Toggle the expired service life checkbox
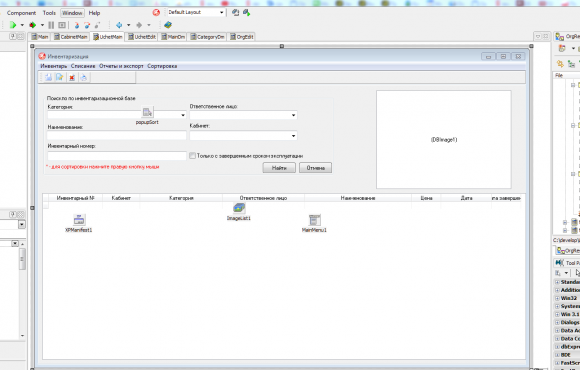The height and width of the screenshot is (370, 580). pos(192,156)
